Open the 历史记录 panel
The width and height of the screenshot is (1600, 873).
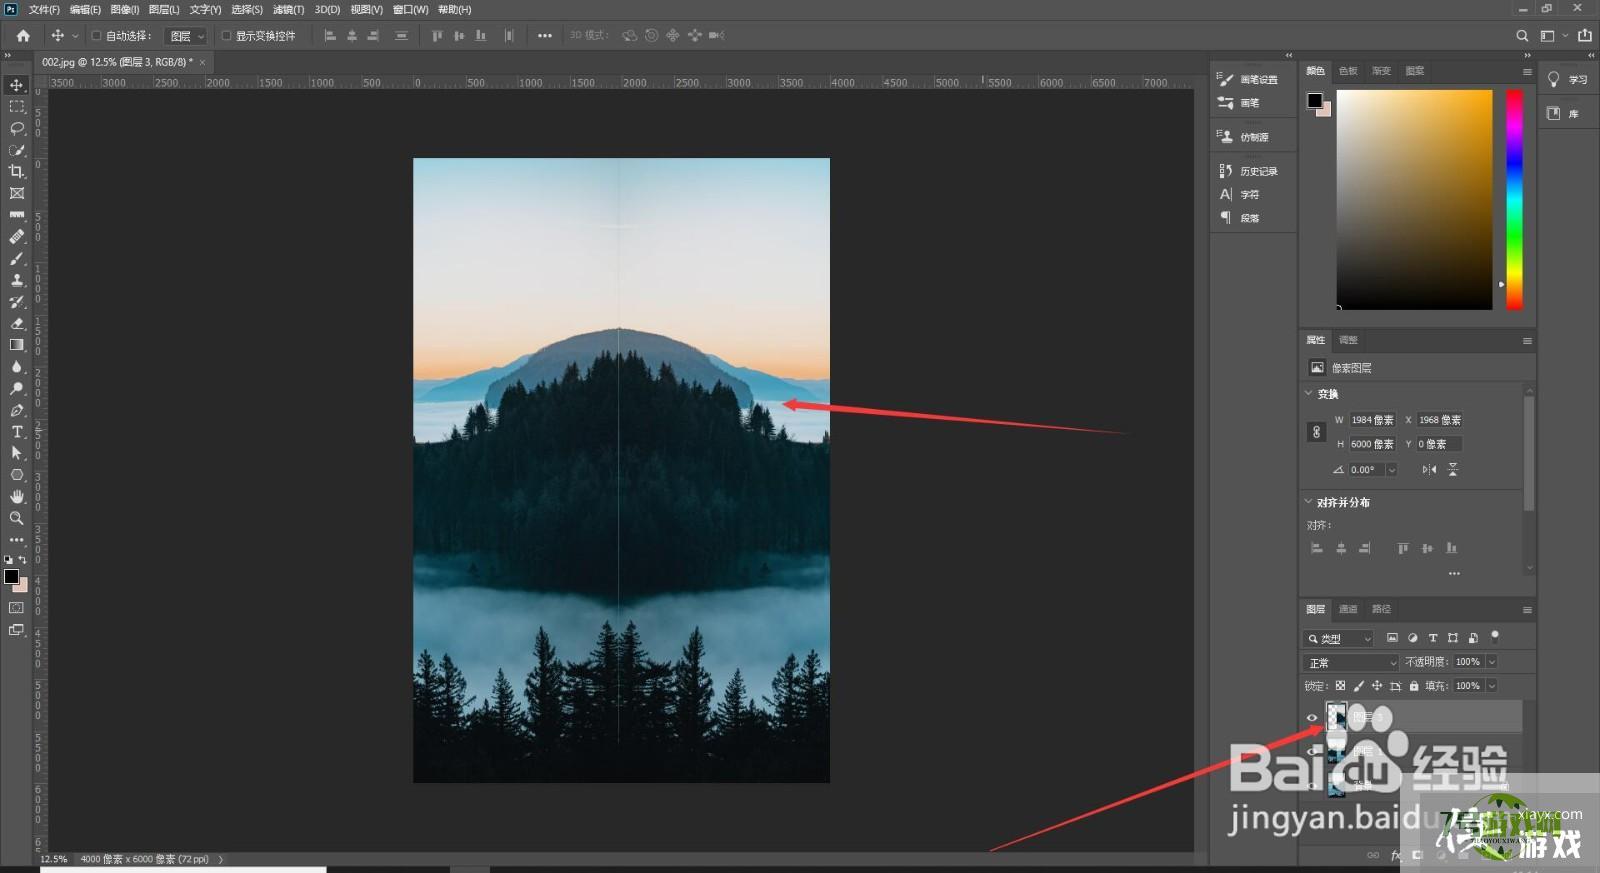(x=1248, y=171)
